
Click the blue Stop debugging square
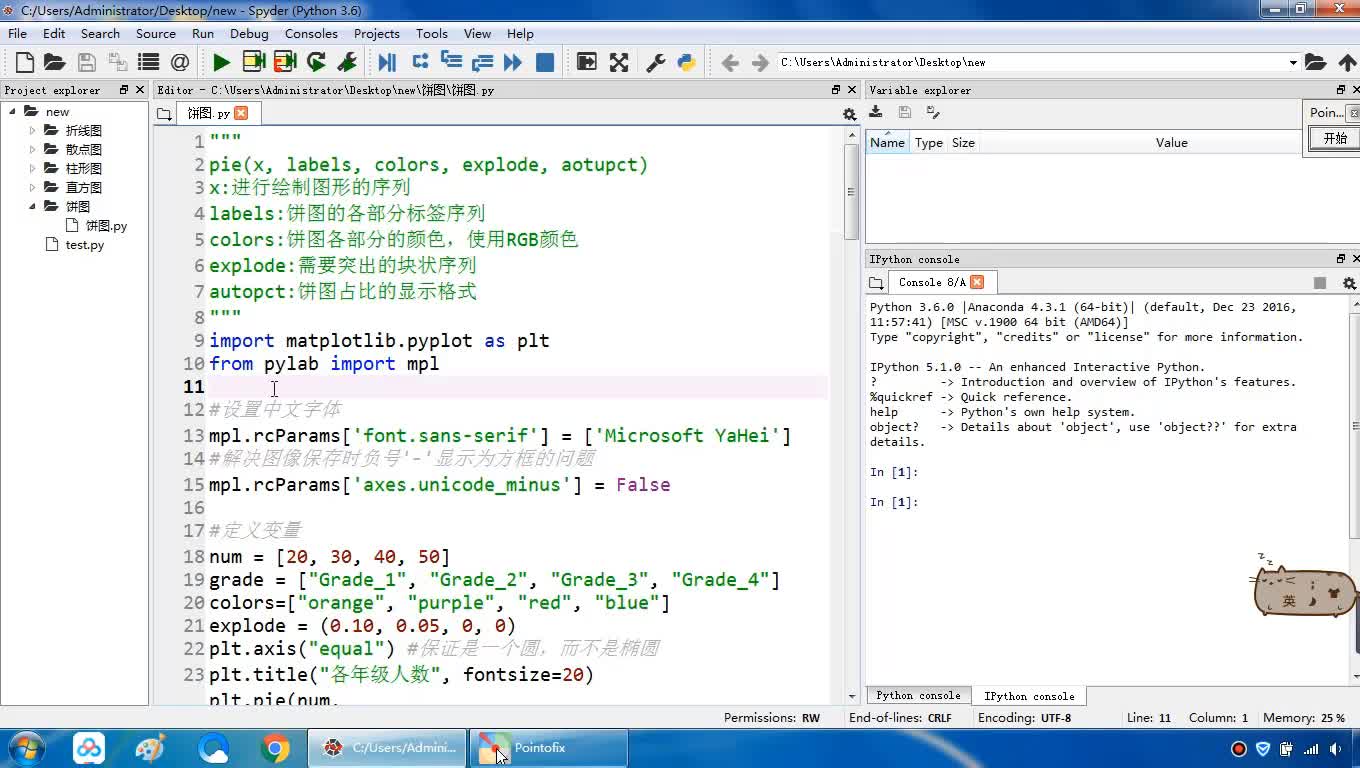545,62
